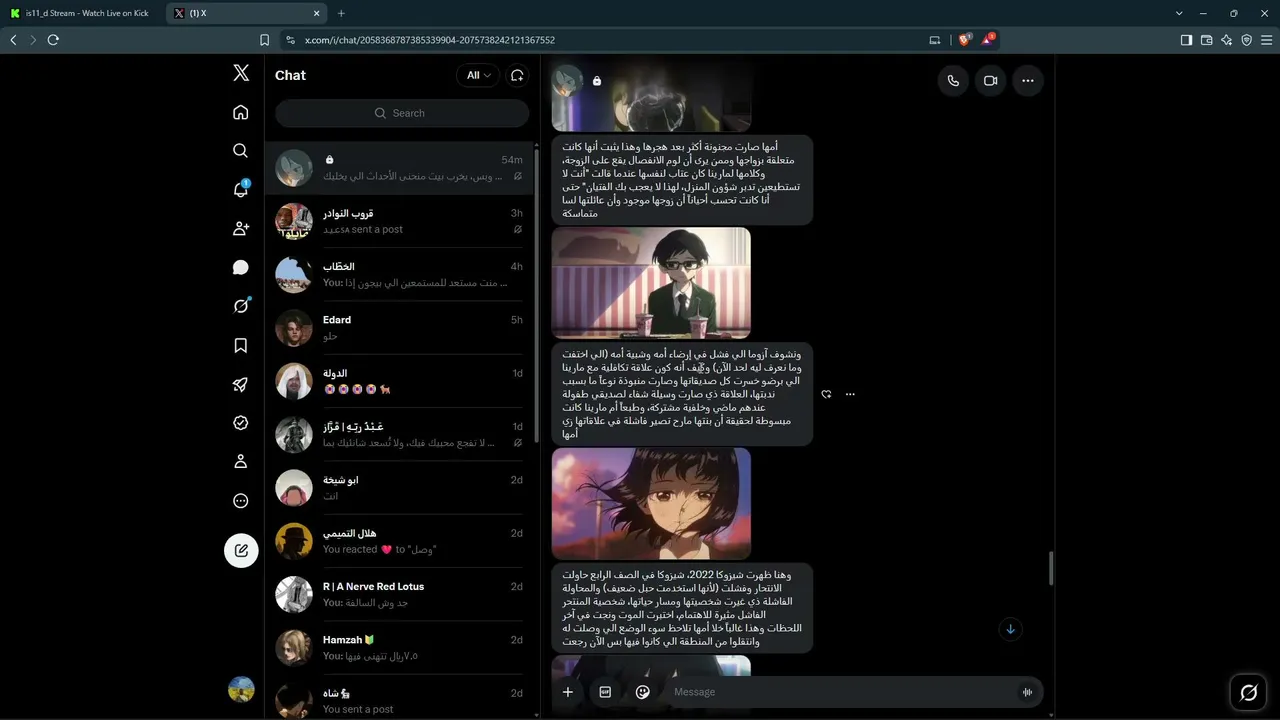Open the Grok icon in sidebar

(241, 306)
